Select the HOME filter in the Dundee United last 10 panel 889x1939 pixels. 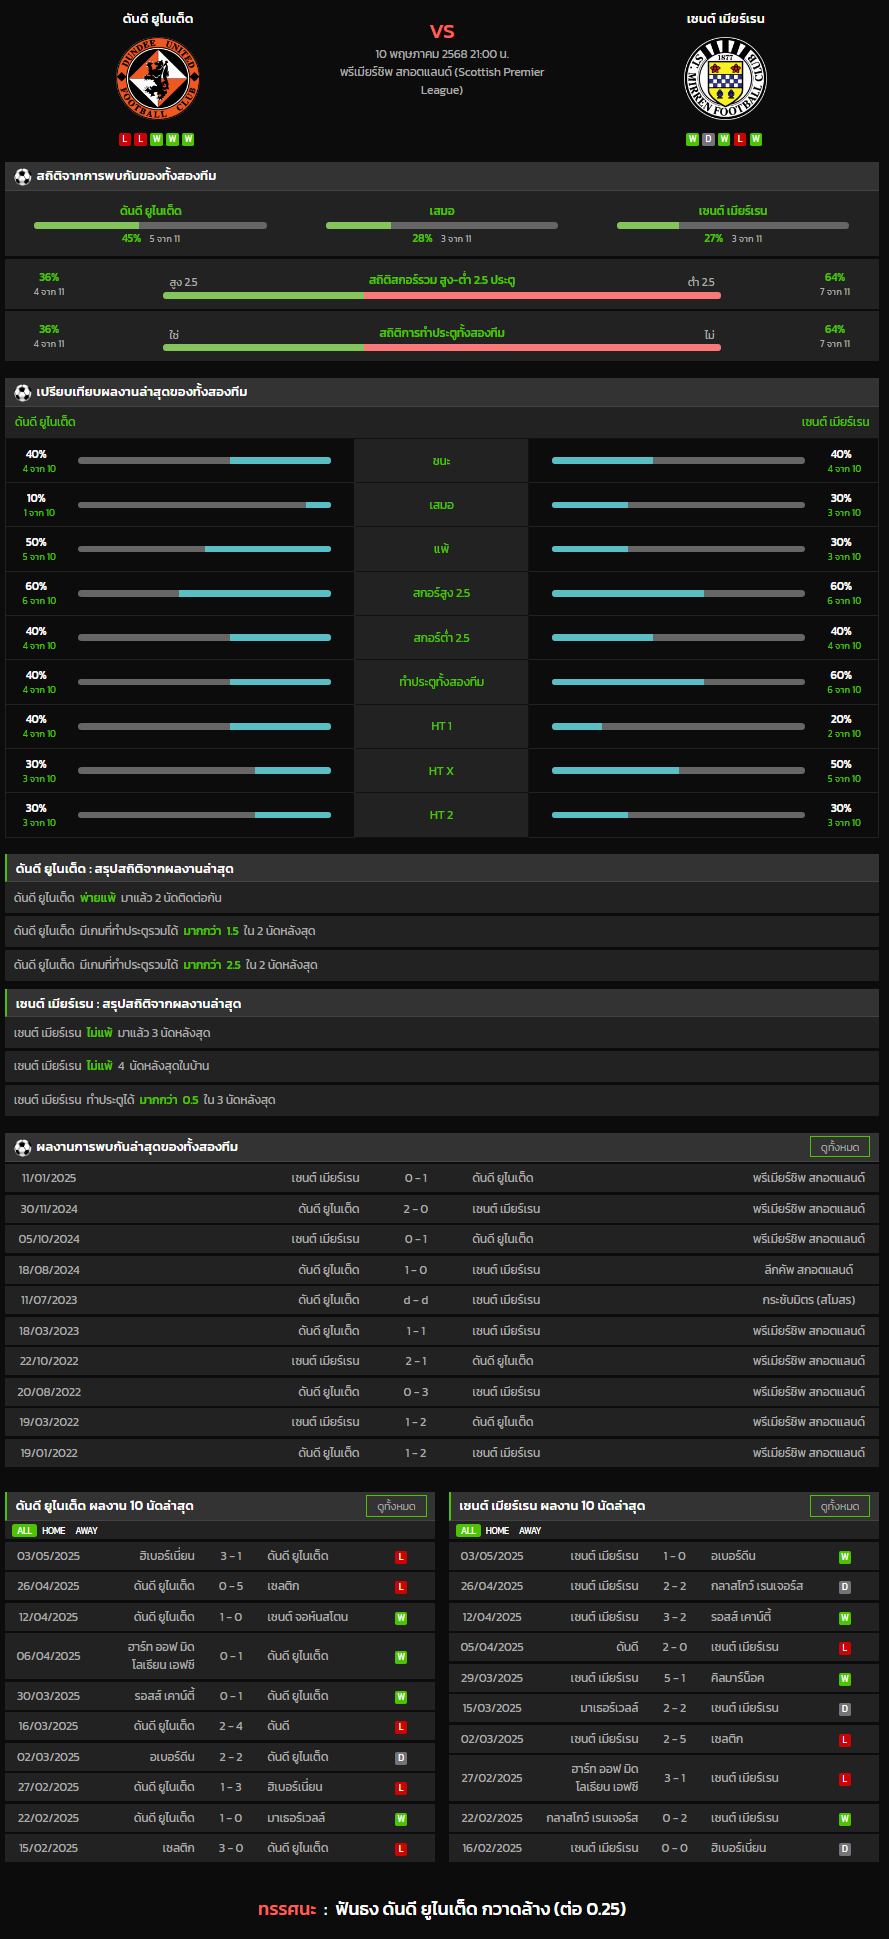(x=53, y=1530)
